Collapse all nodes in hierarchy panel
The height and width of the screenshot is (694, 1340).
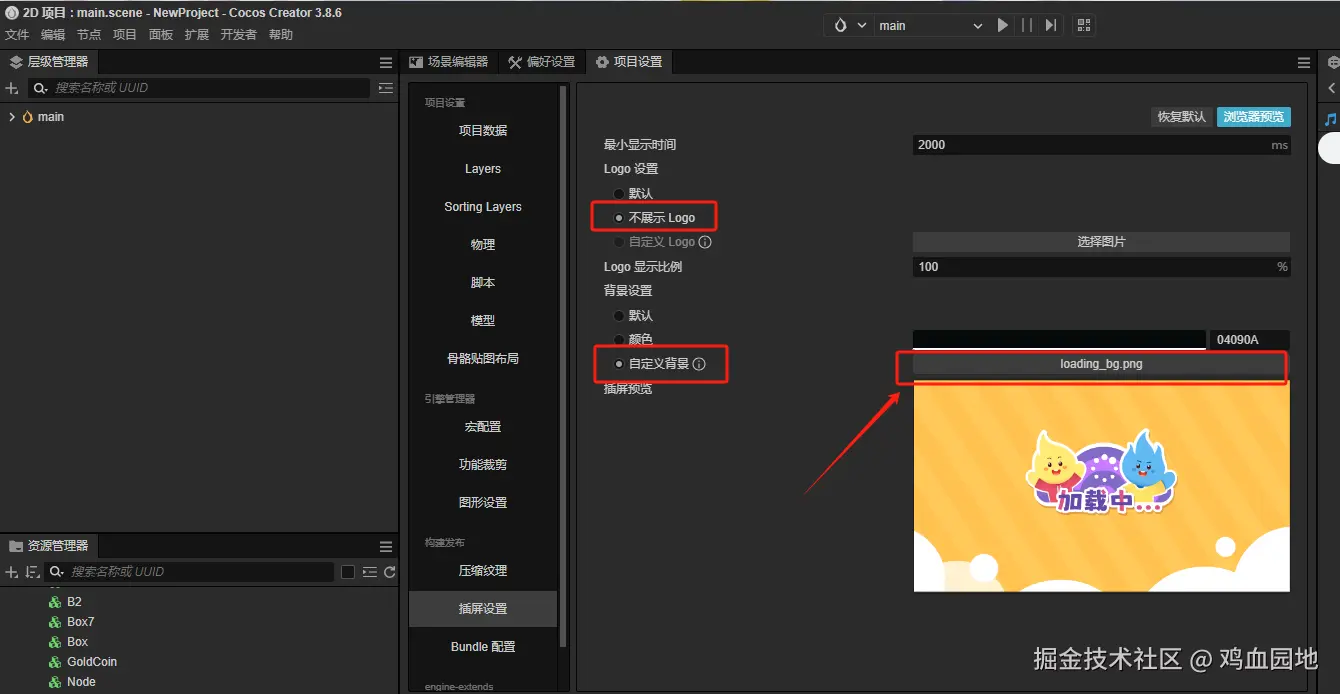click(386, 88)
